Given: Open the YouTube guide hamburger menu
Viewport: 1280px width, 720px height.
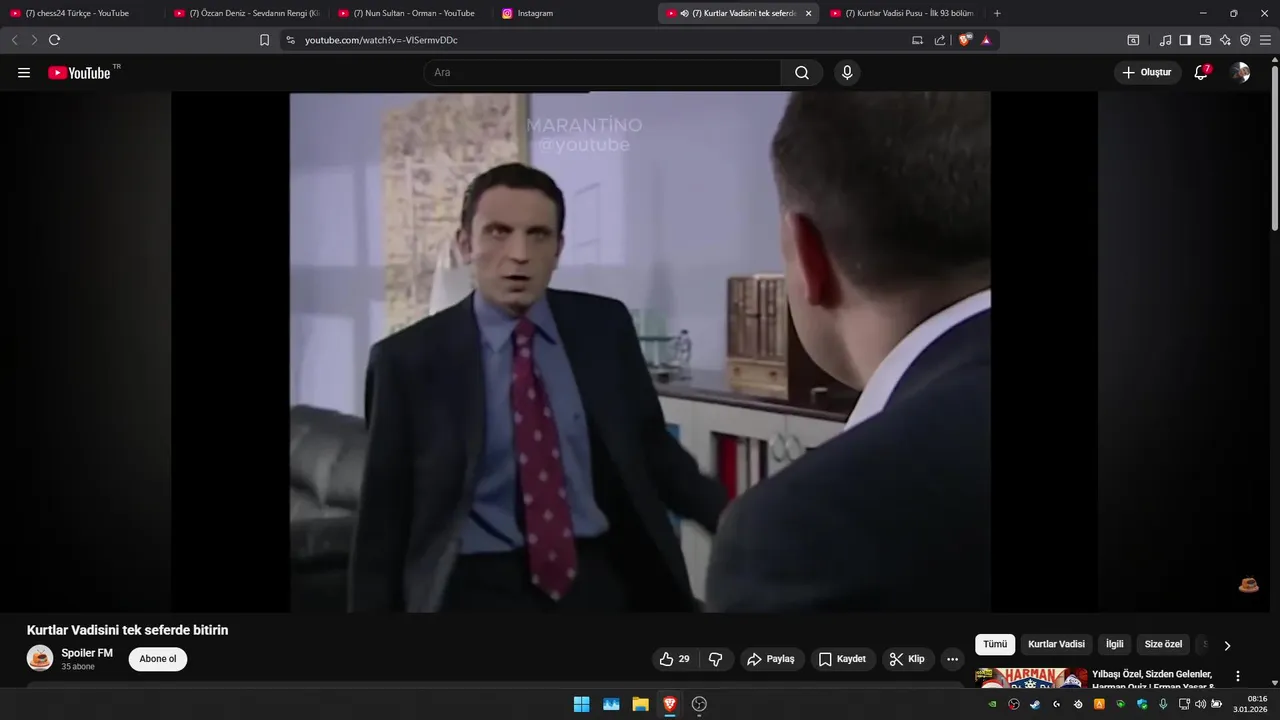Looking at the screenshot, I should (x=24, y=72).
